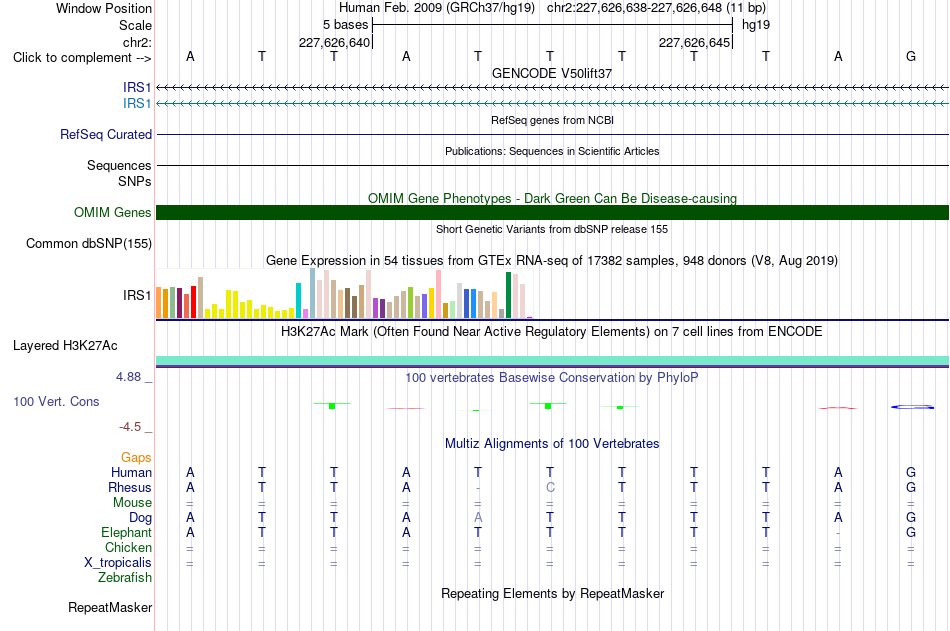This screenshot has height=631, width=950.
Task: Click the Zebrafish species row label
Action: (x=125, y=578)
